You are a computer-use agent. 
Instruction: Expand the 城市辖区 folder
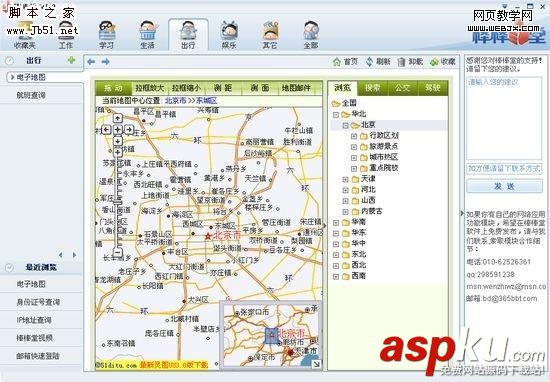354,158
